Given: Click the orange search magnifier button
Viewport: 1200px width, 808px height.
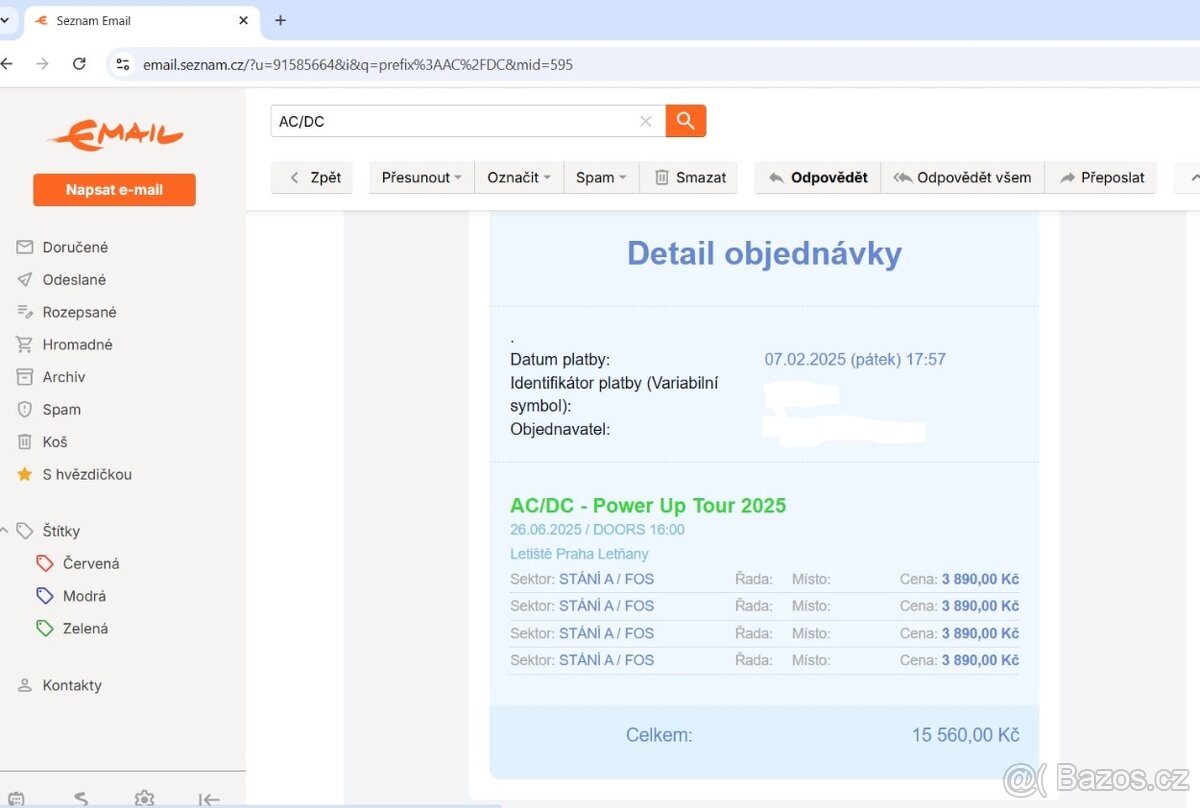Looking at the screenshot, I should coord(686,121).
